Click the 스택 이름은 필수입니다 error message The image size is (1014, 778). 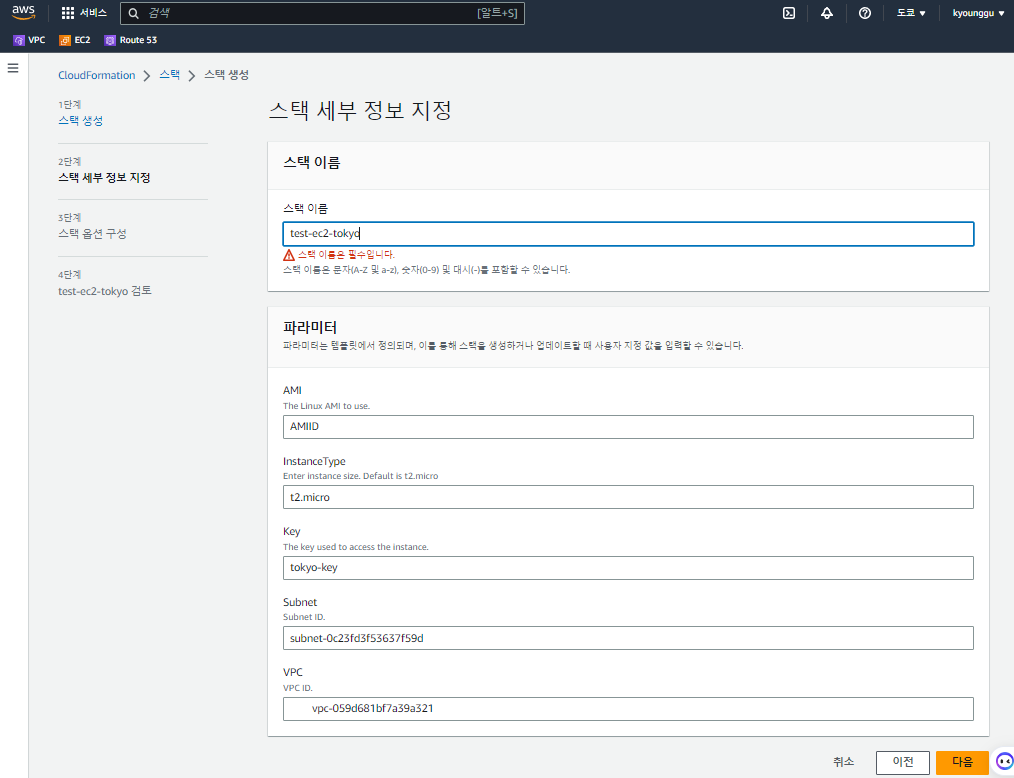tap(346, 255)
